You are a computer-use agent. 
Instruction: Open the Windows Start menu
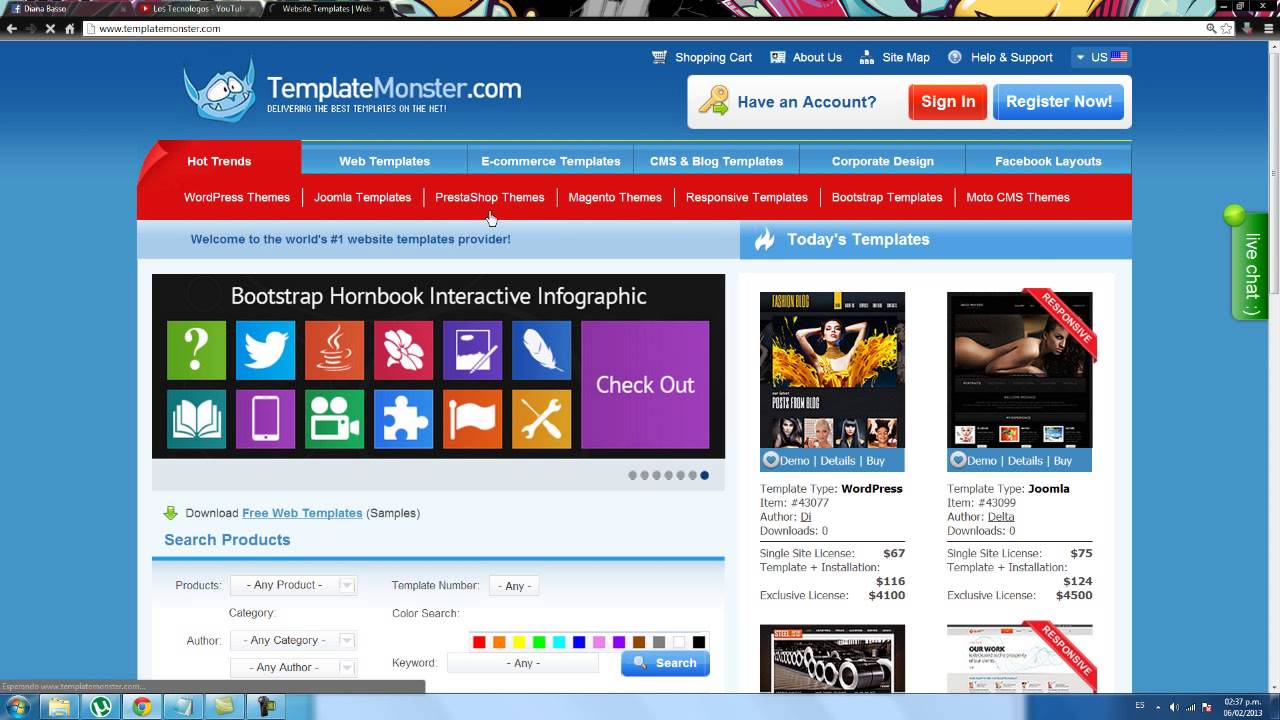tap(19, 706)
